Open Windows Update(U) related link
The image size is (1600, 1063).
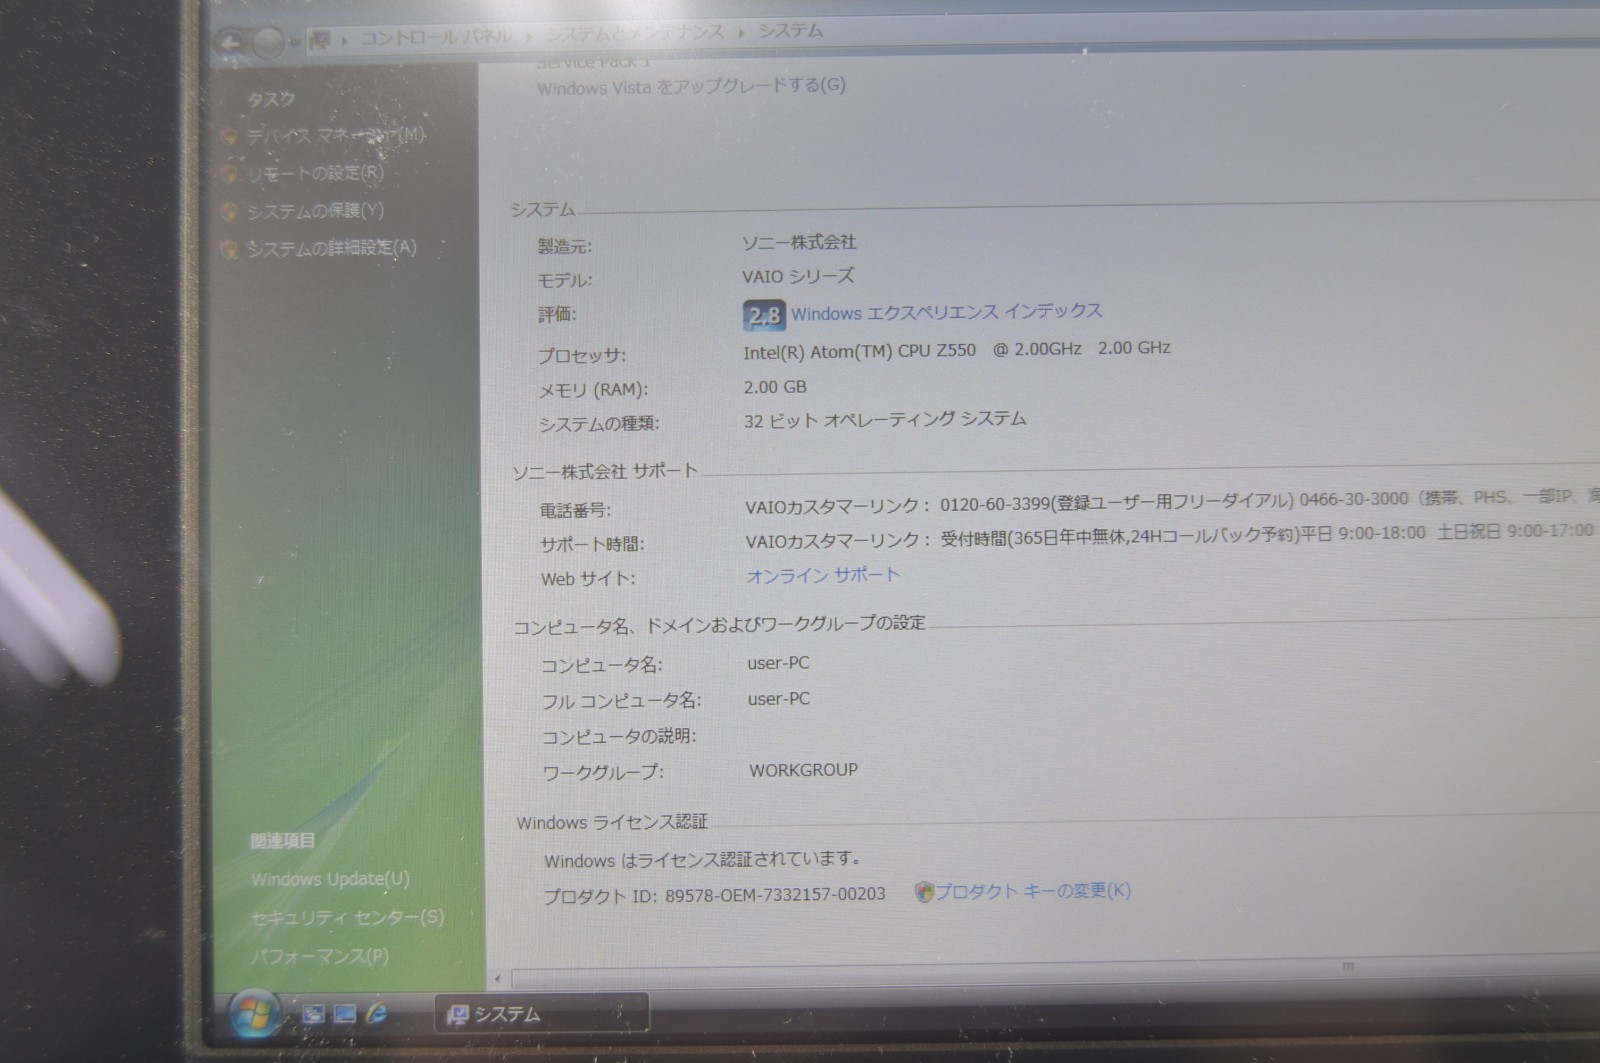331,879
